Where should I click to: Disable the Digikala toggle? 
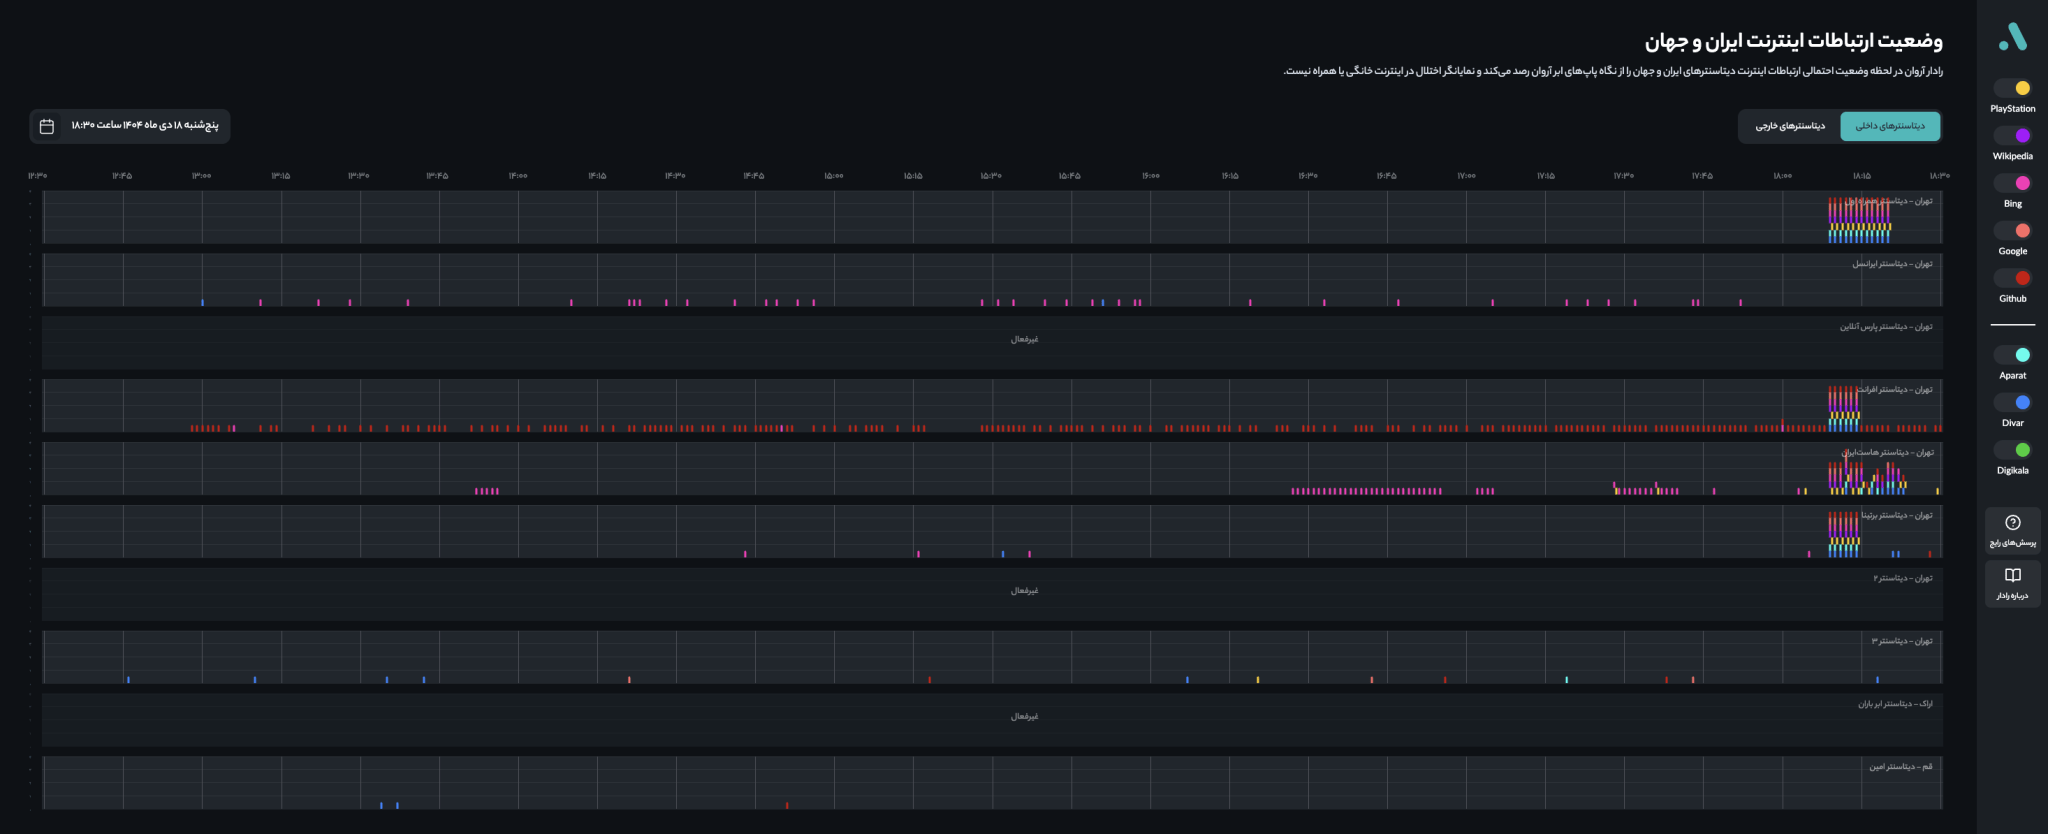2012,450
